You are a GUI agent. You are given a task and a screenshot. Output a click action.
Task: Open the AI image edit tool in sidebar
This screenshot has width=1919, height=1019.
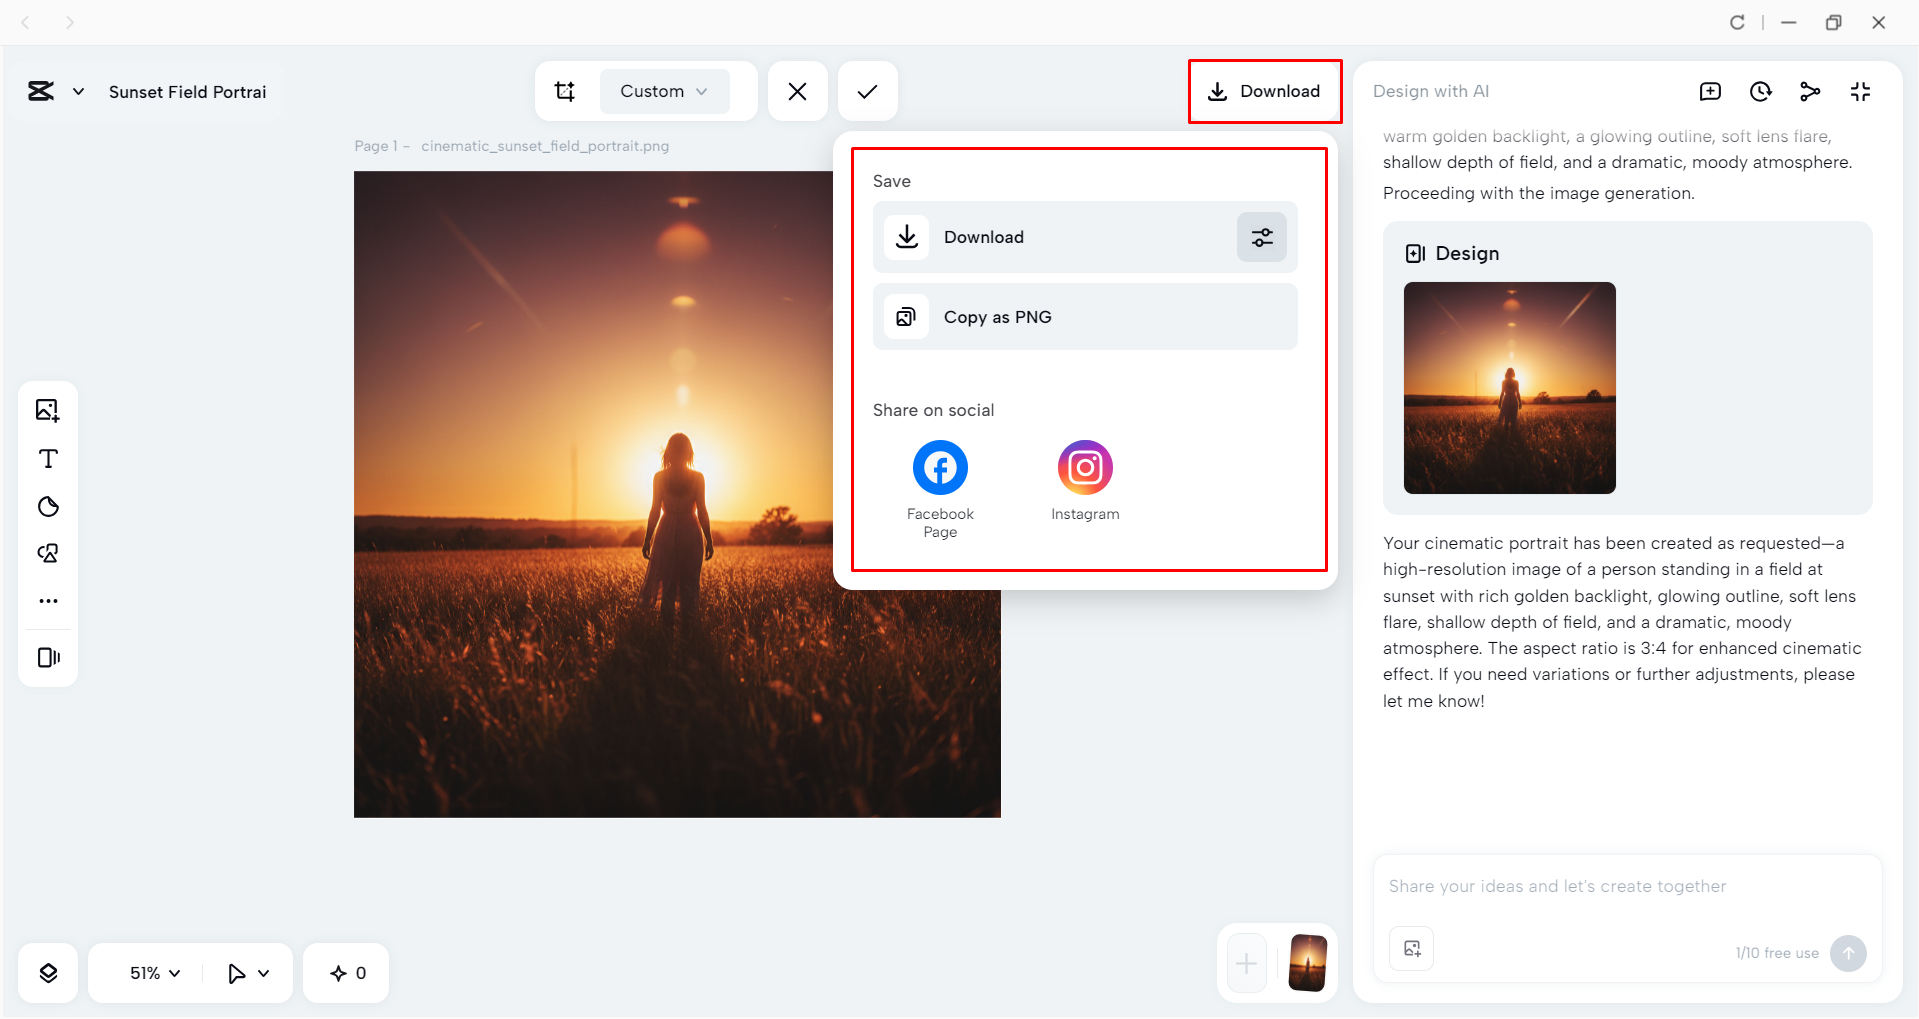coord(48,554)
